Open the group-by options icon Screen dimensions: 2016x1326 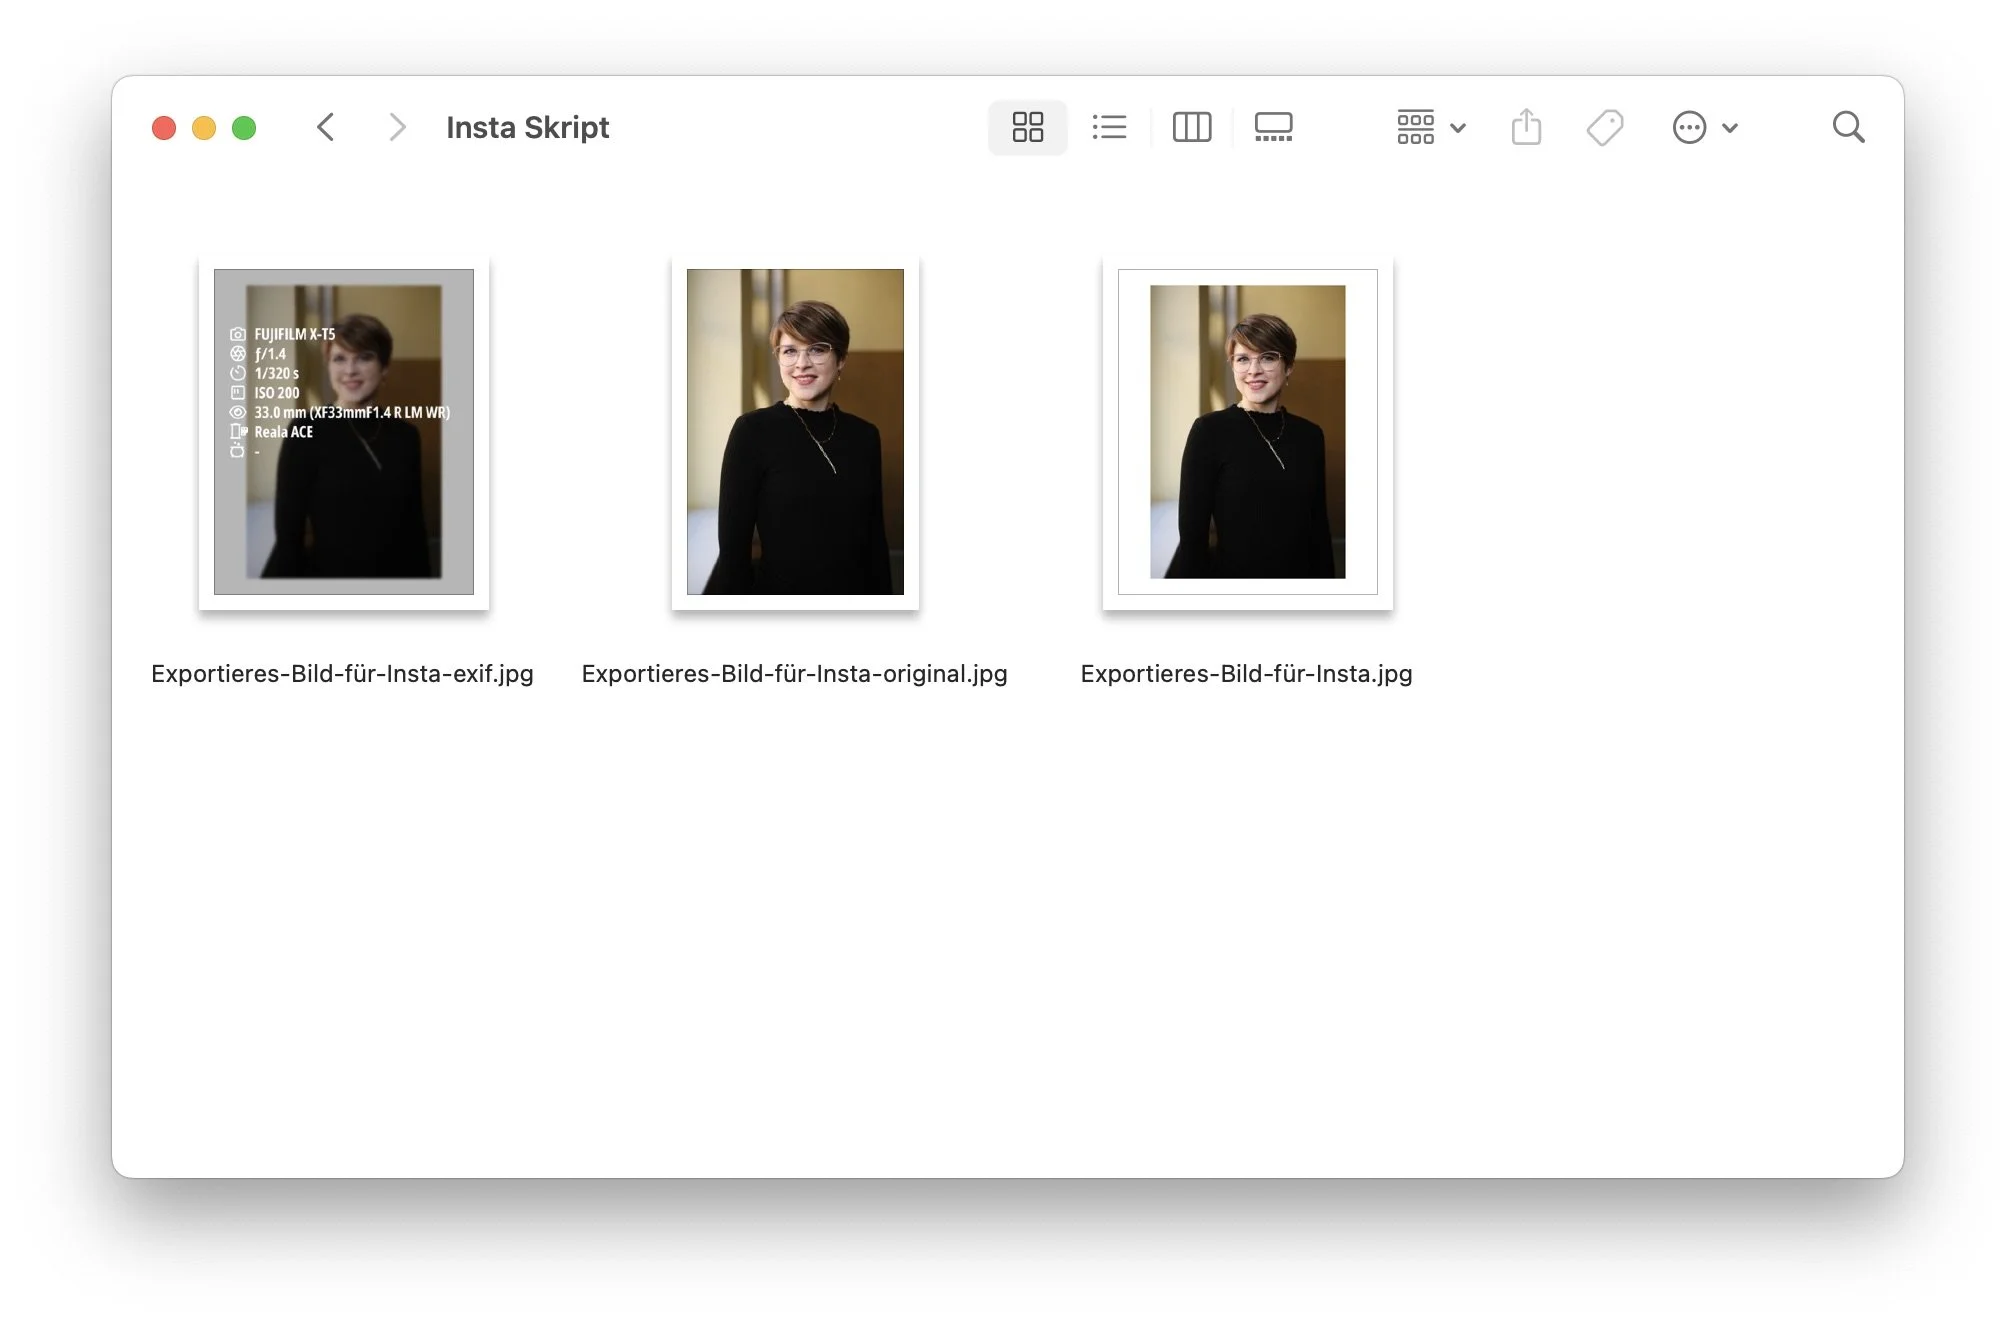[1415, 128]
